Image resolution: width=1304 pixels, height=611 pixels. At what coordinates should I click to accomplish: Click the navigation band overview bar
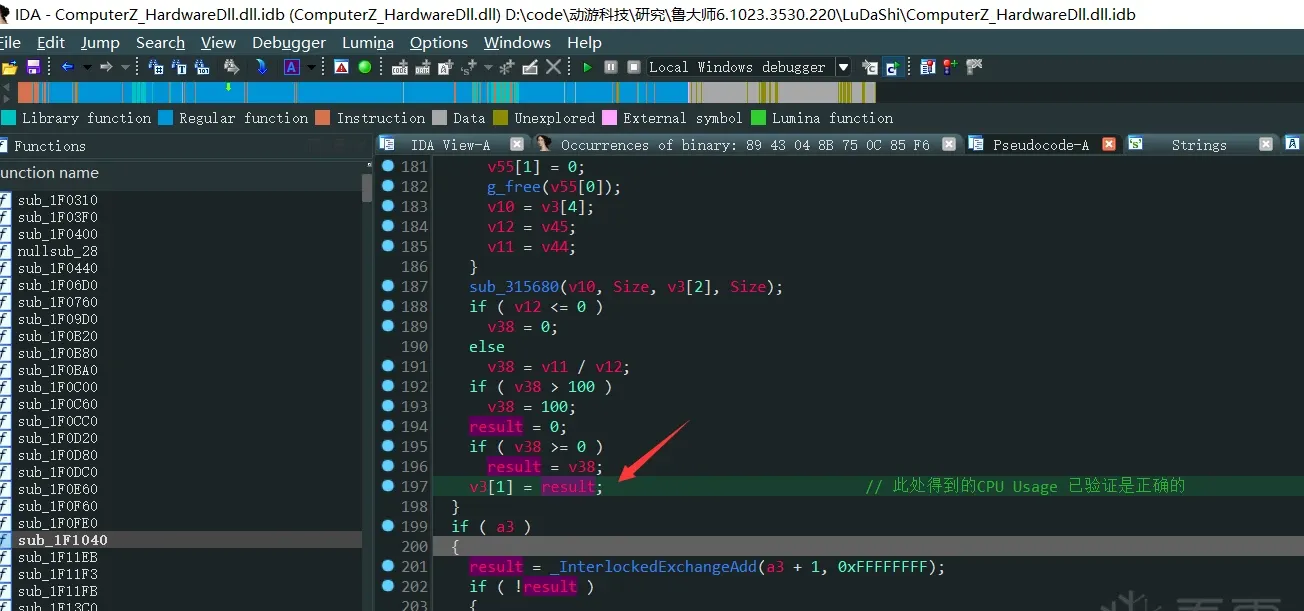click(446, 92)
